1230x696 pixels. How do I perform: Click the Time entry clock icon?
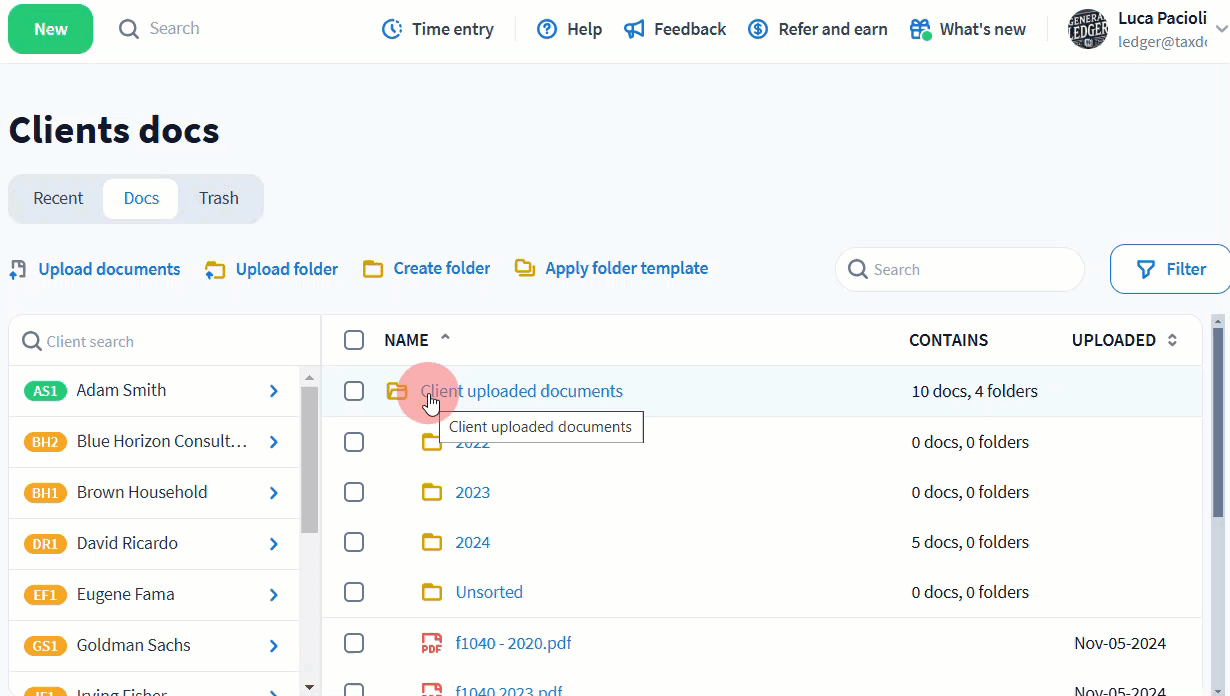click(x=392, y=29)
